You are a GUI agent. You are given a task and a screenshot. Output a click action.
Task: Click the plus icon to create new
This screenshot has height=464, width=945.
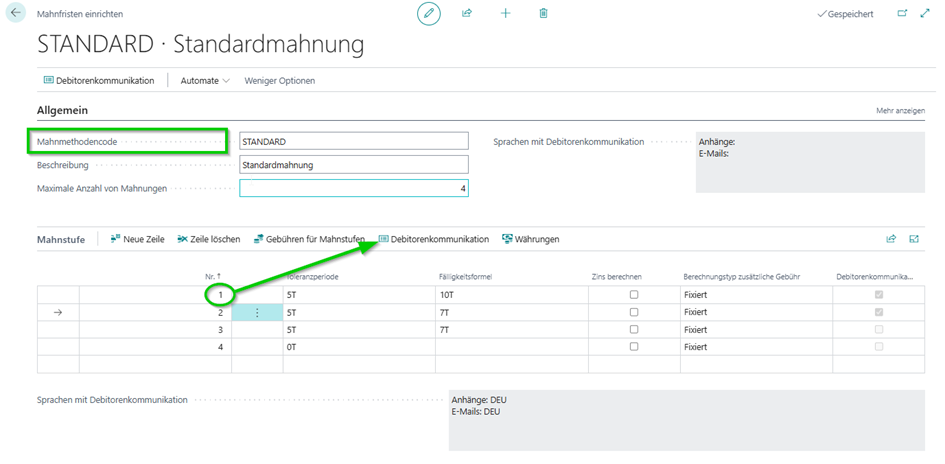pyautogui.click(x=505, y=14)
